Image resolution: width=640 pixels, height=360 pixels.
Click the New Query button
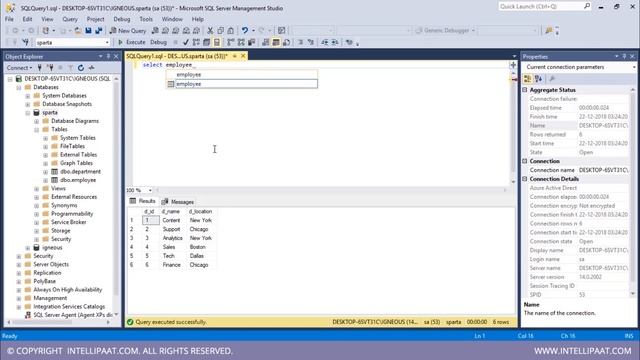(128, 31)
